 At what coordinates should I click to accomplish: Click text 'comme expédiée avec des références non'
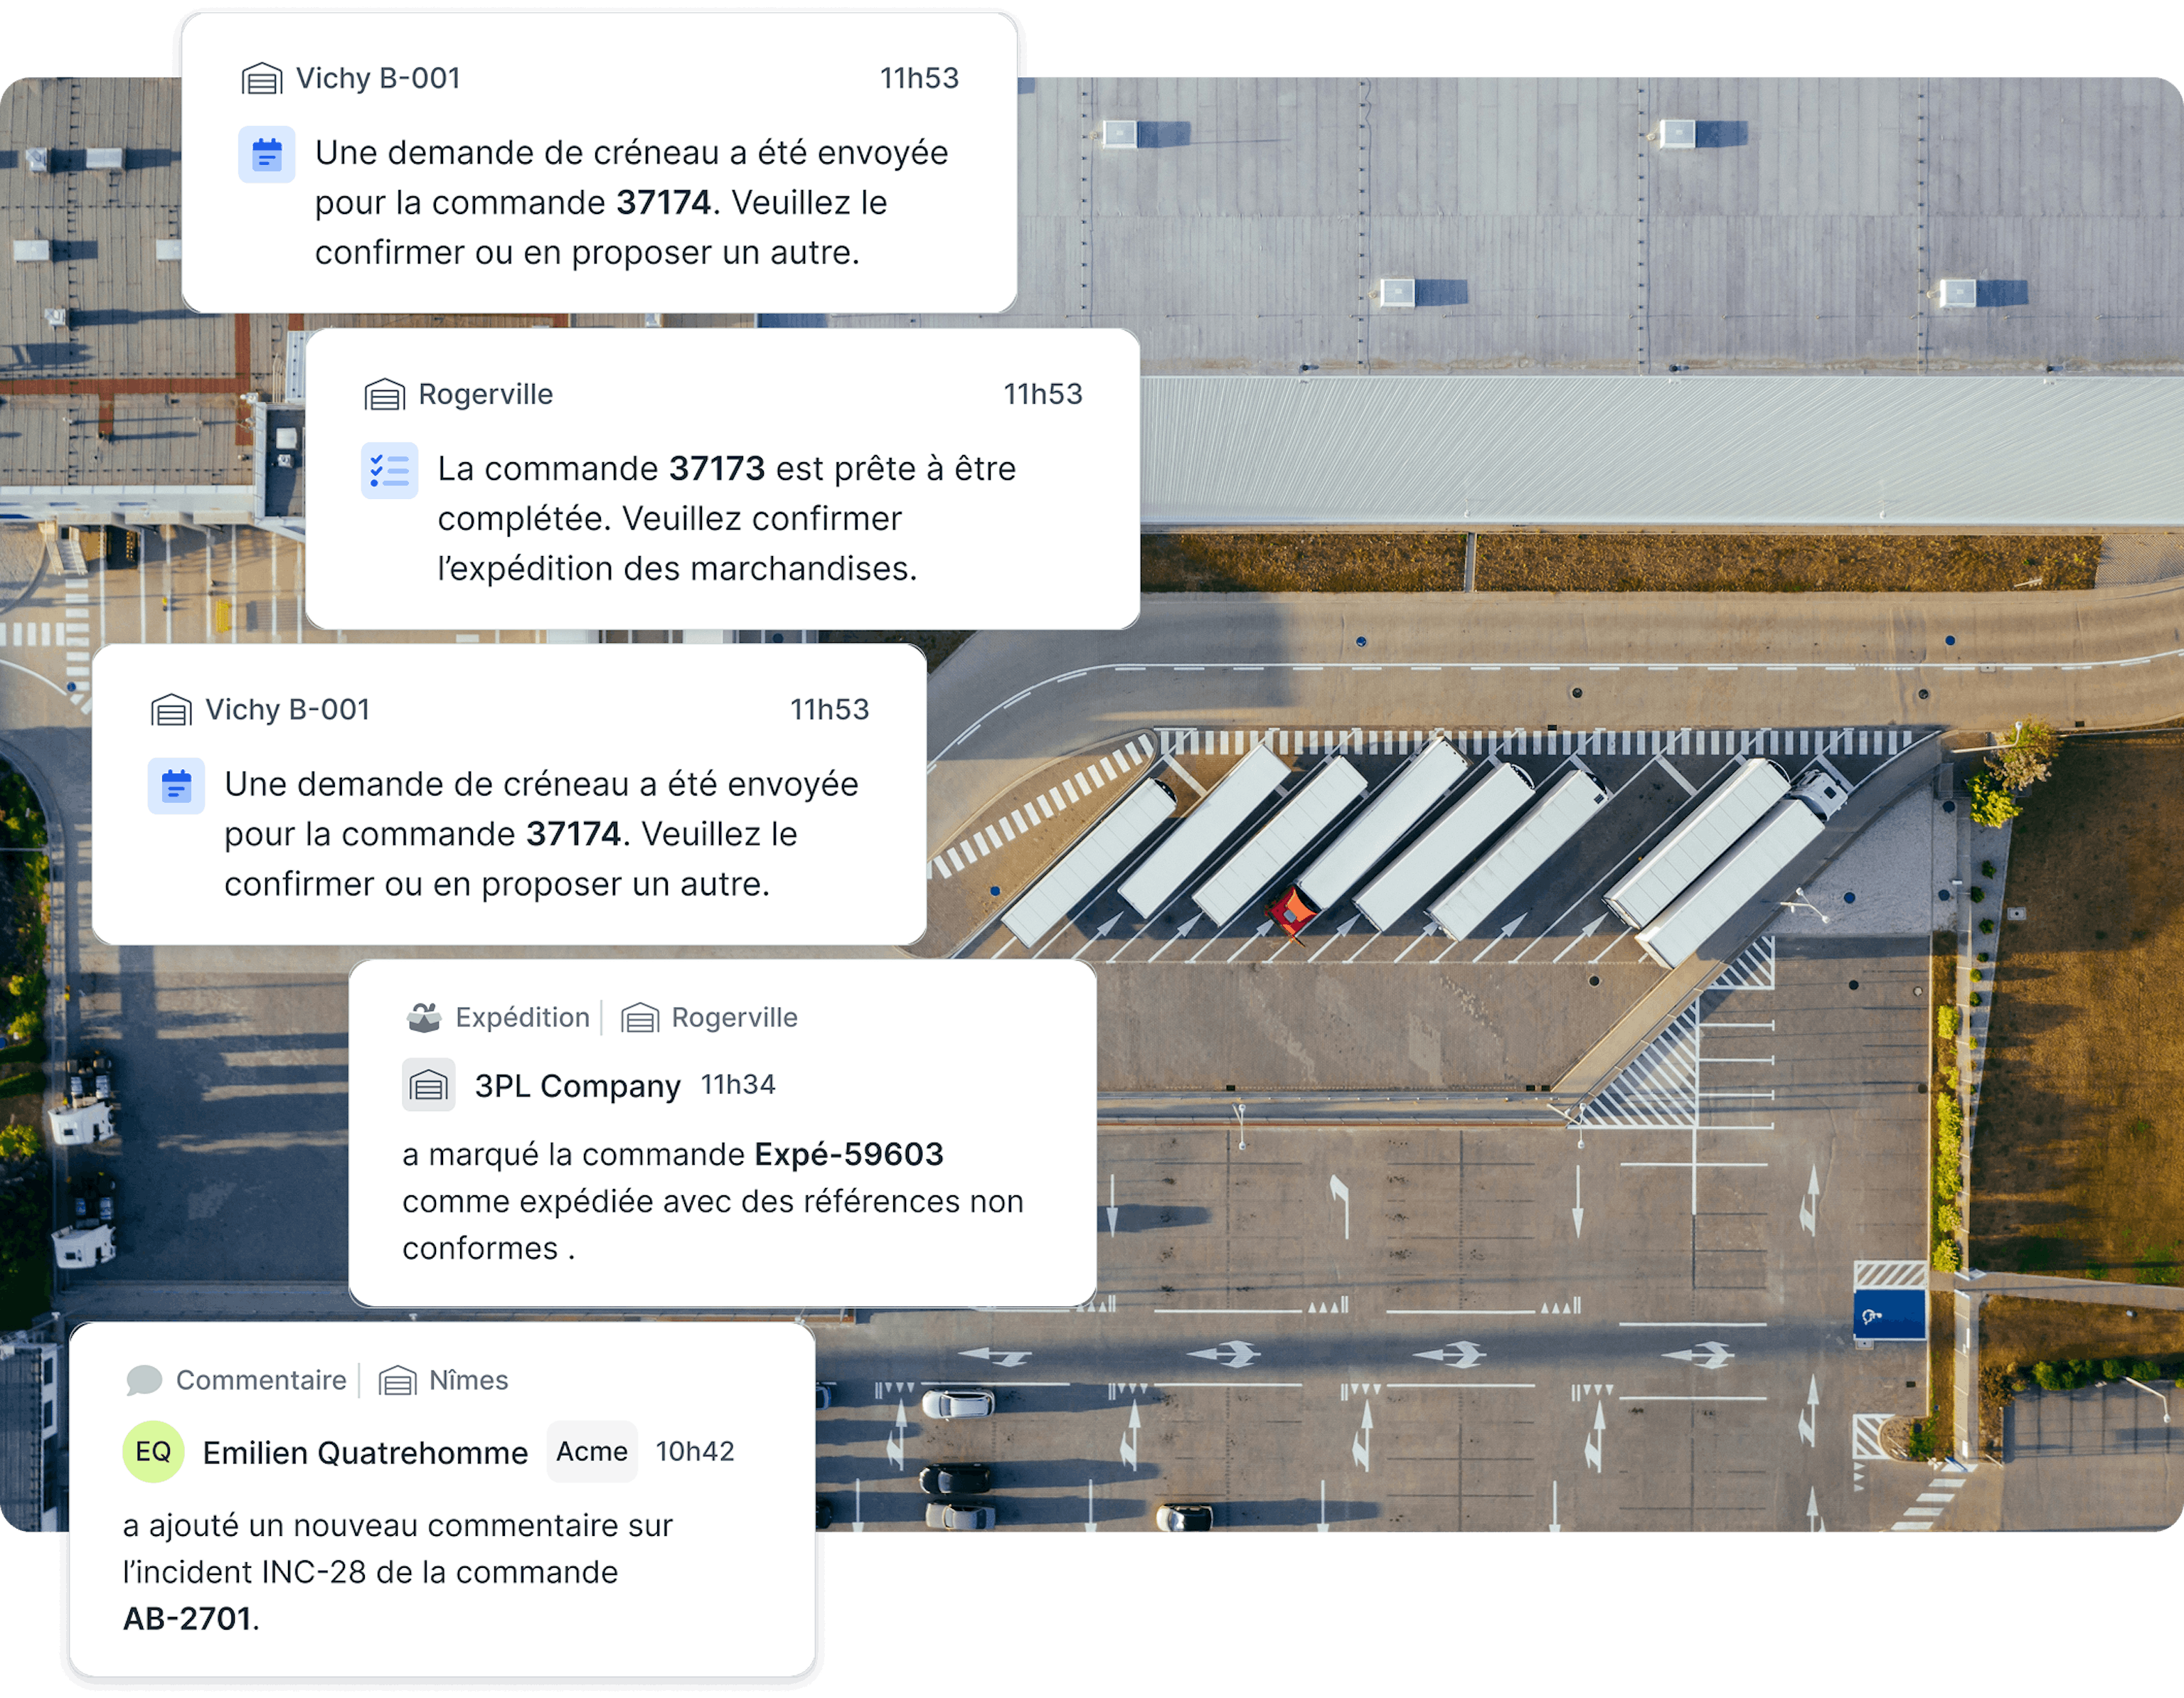click(x=713, y=1201)
